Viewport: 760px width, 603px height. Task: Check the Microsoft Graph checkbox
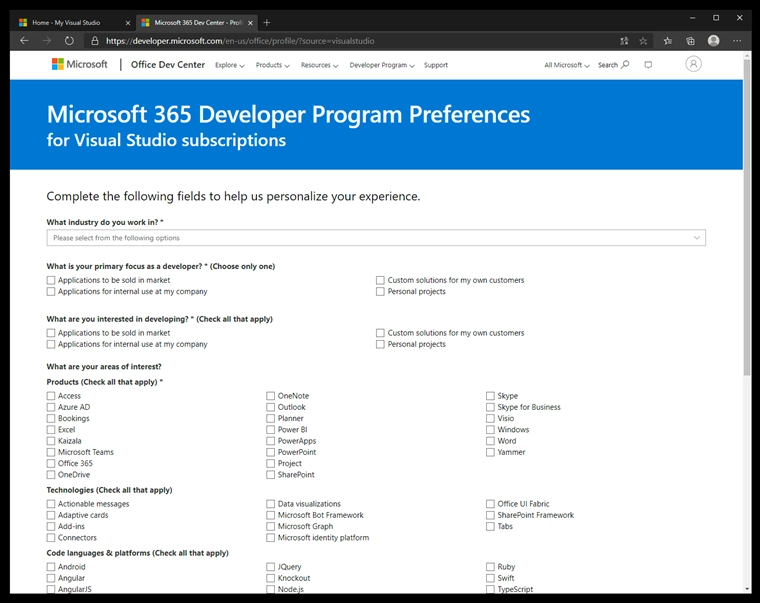[270, 526]
